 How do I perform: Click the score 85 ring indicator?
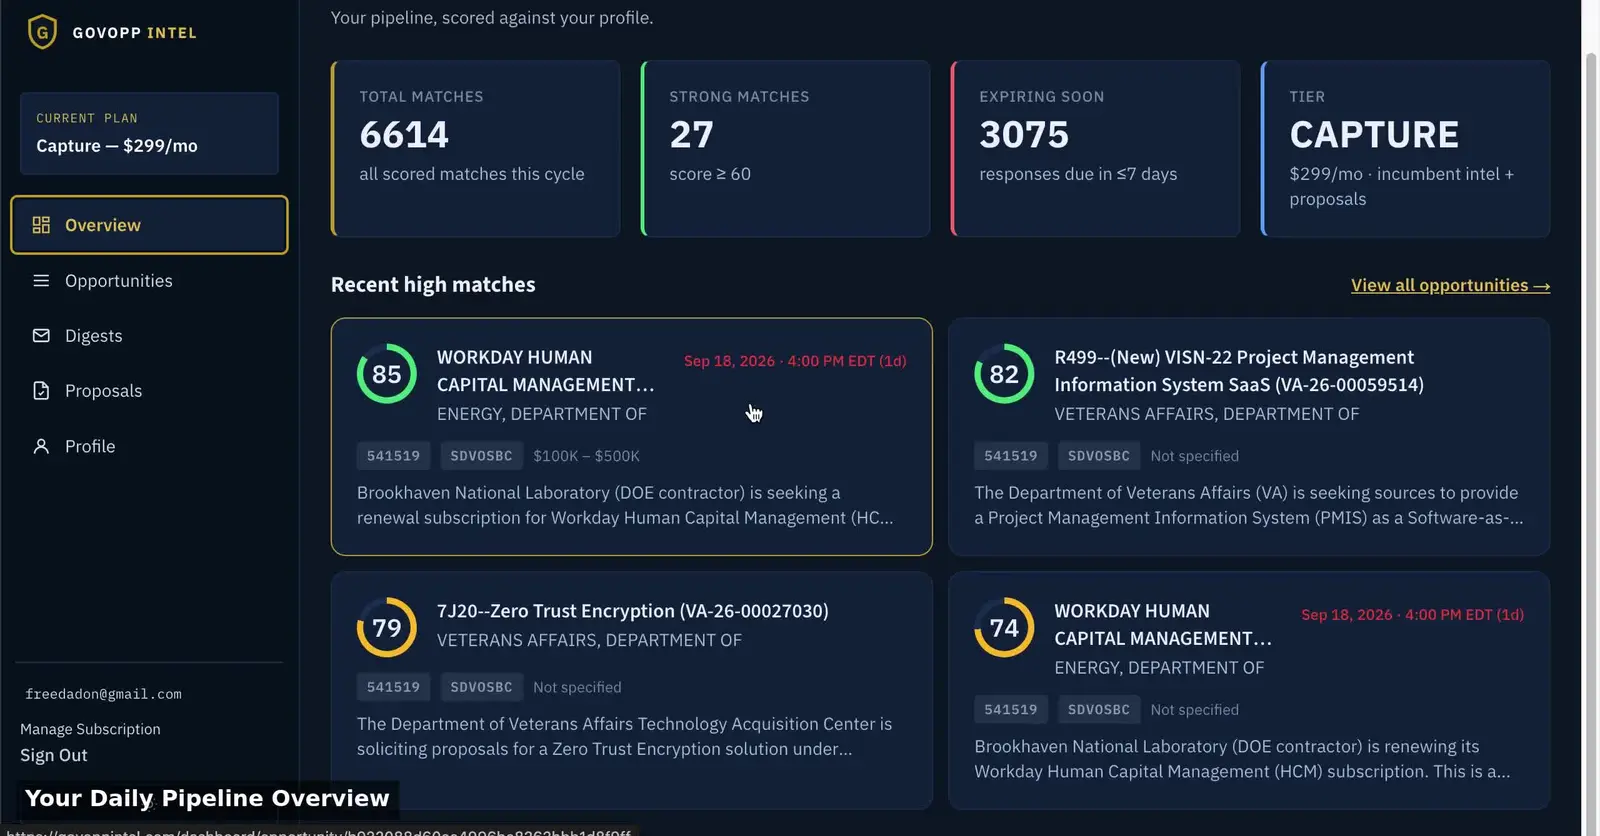coord(387,374)
